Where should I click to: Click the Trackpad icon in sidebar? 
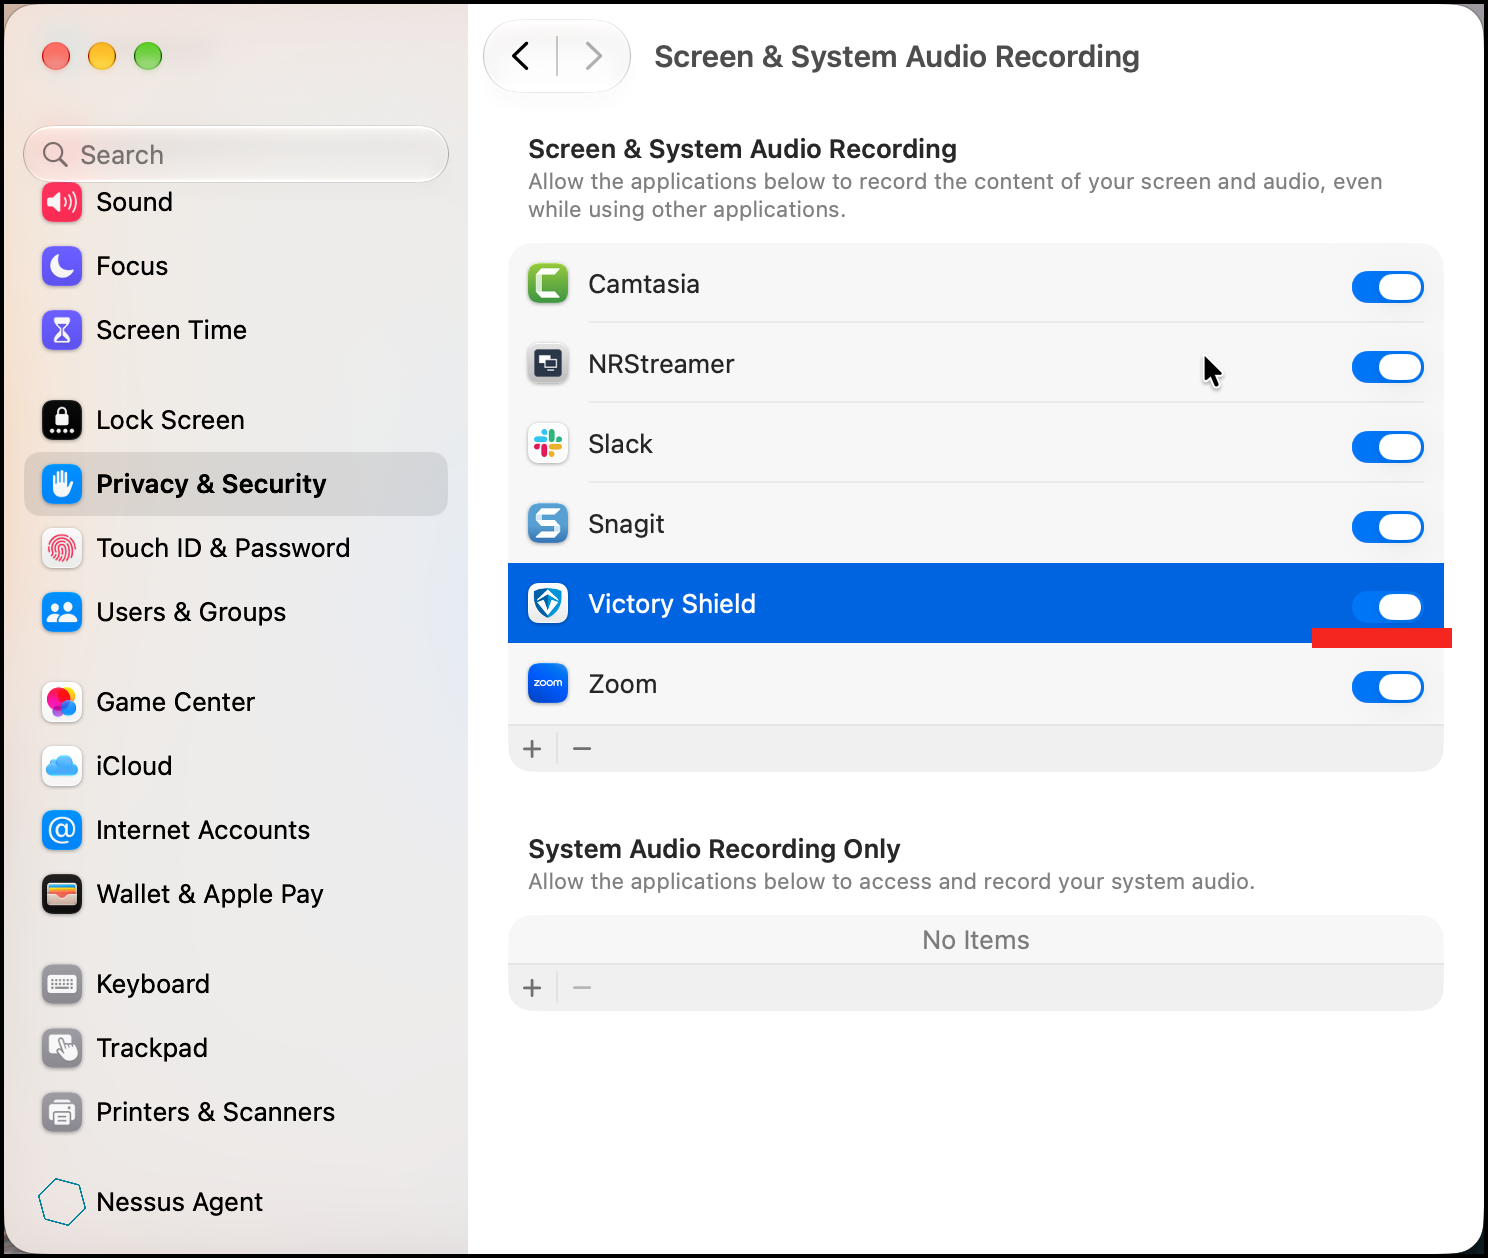[62, 1048]
